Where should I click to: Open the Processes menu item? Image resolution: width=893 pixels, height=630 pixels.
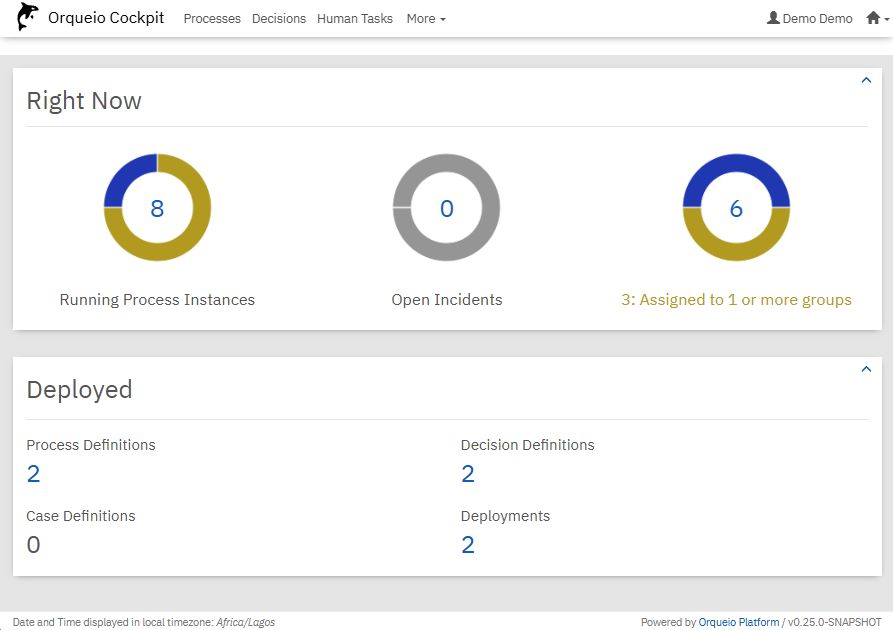[x=212, y=18]
